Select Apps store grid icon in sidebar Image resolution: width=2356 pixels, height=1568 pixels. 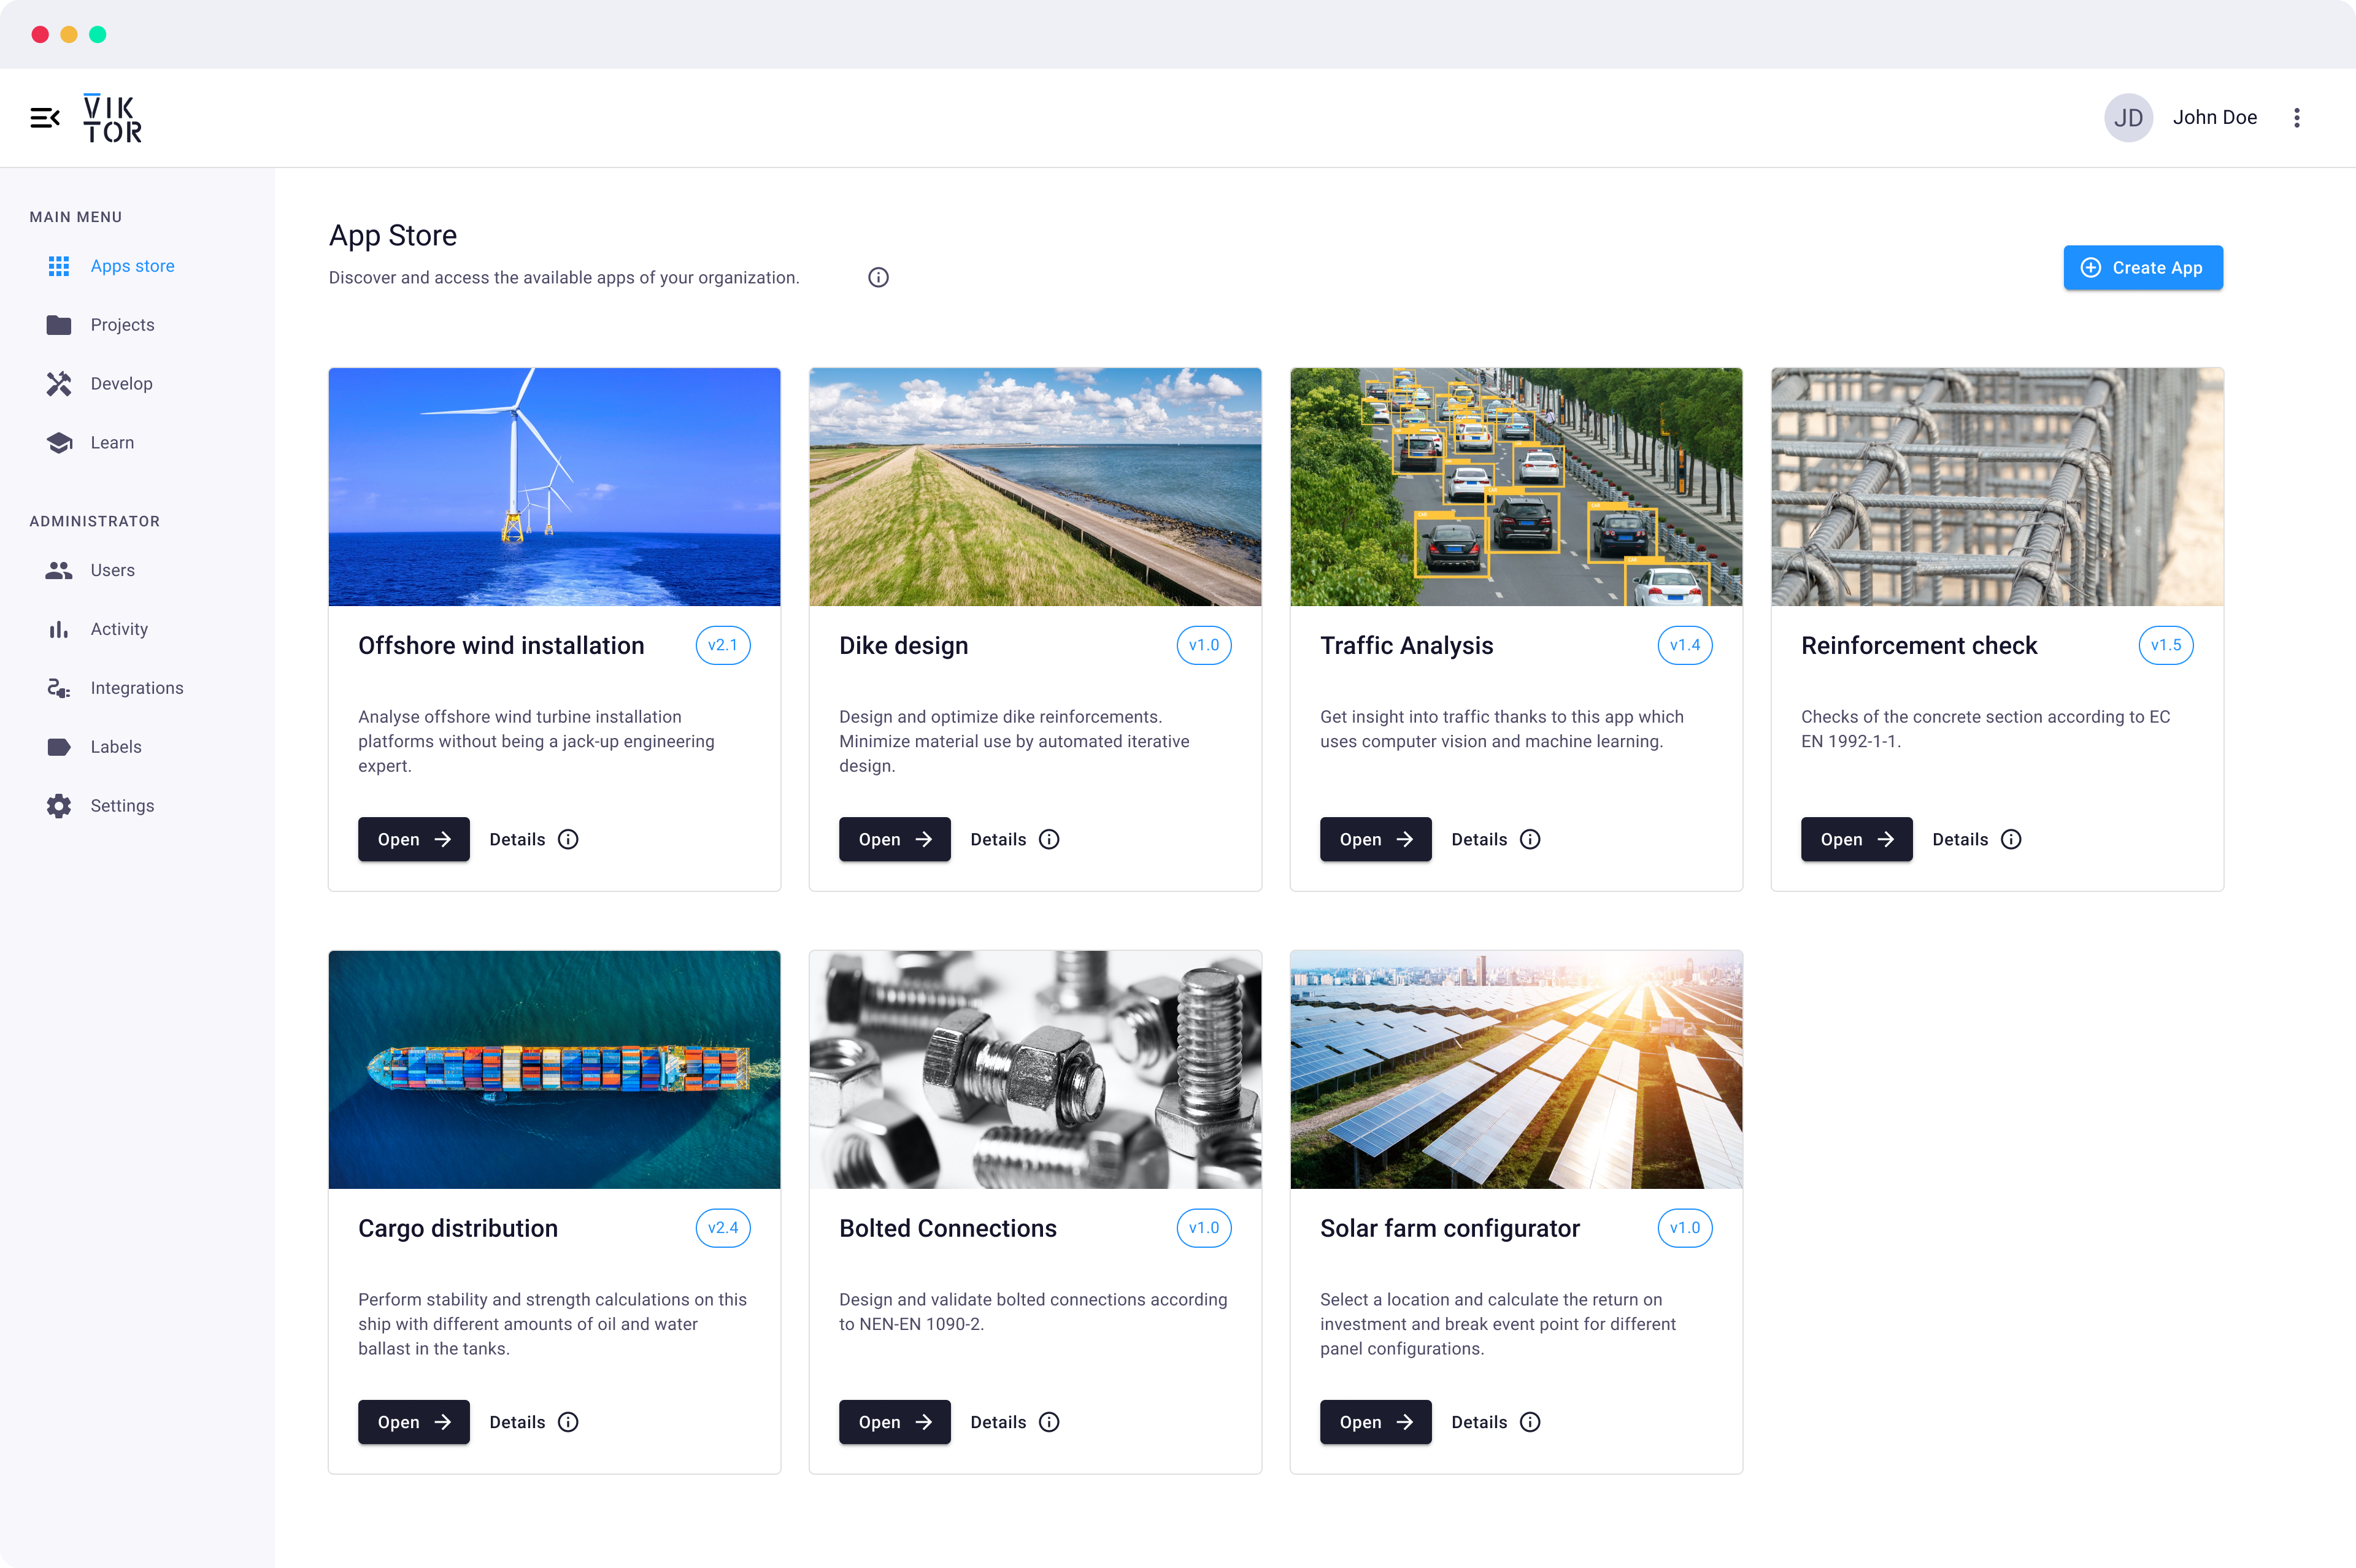(59, 266)
